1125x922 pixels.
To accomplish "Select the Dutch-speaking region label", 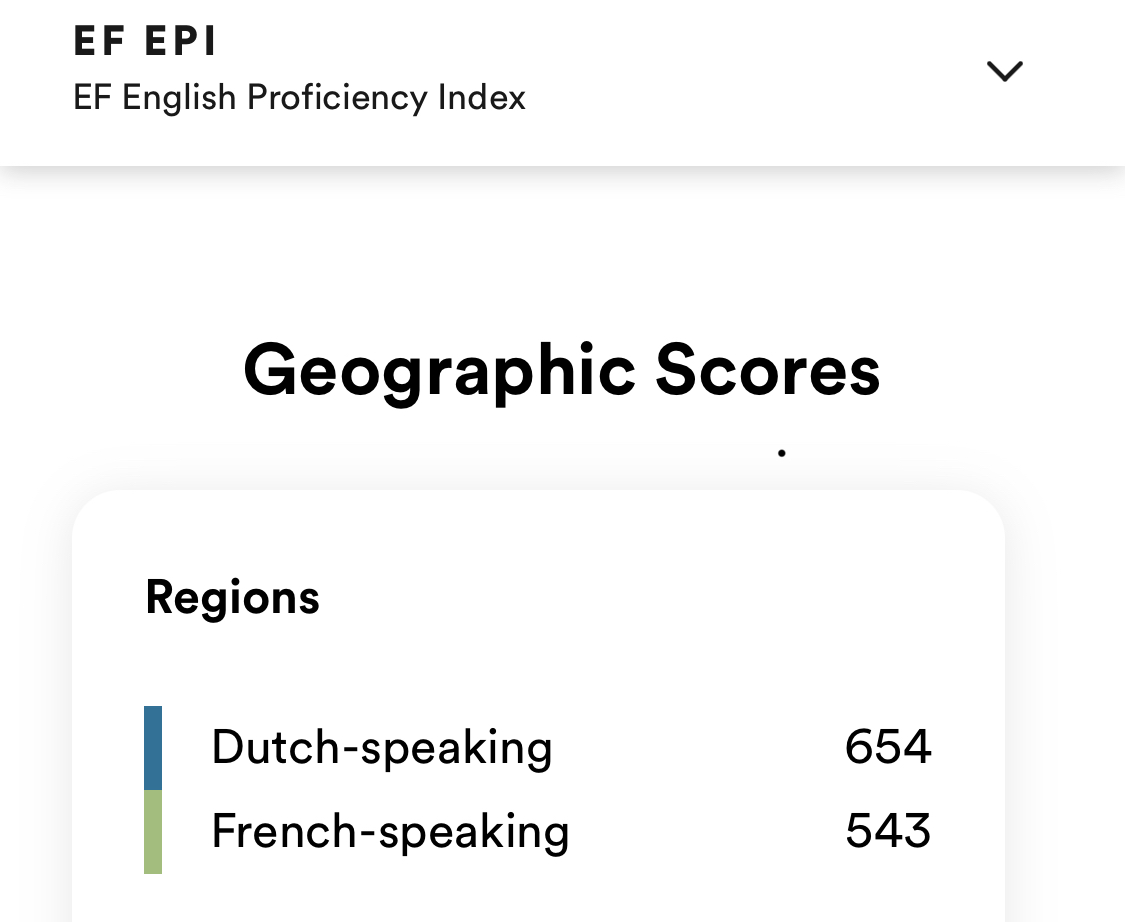I will tap(381, 748).
